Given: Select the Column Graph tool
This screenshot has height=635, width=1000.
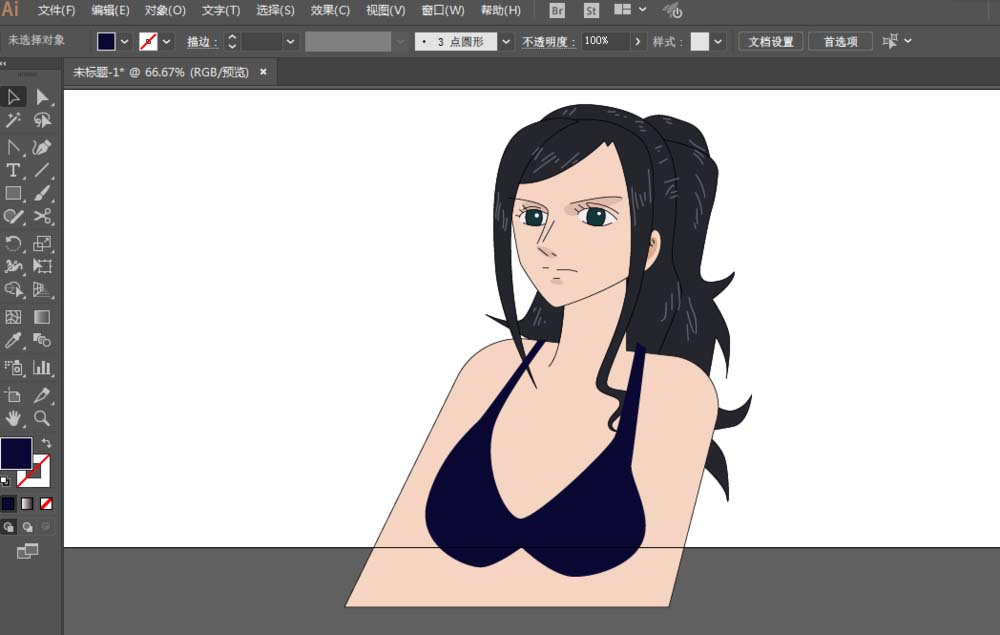Looking at the screenshot, I should pyautogui.click(x=42, y=368).
